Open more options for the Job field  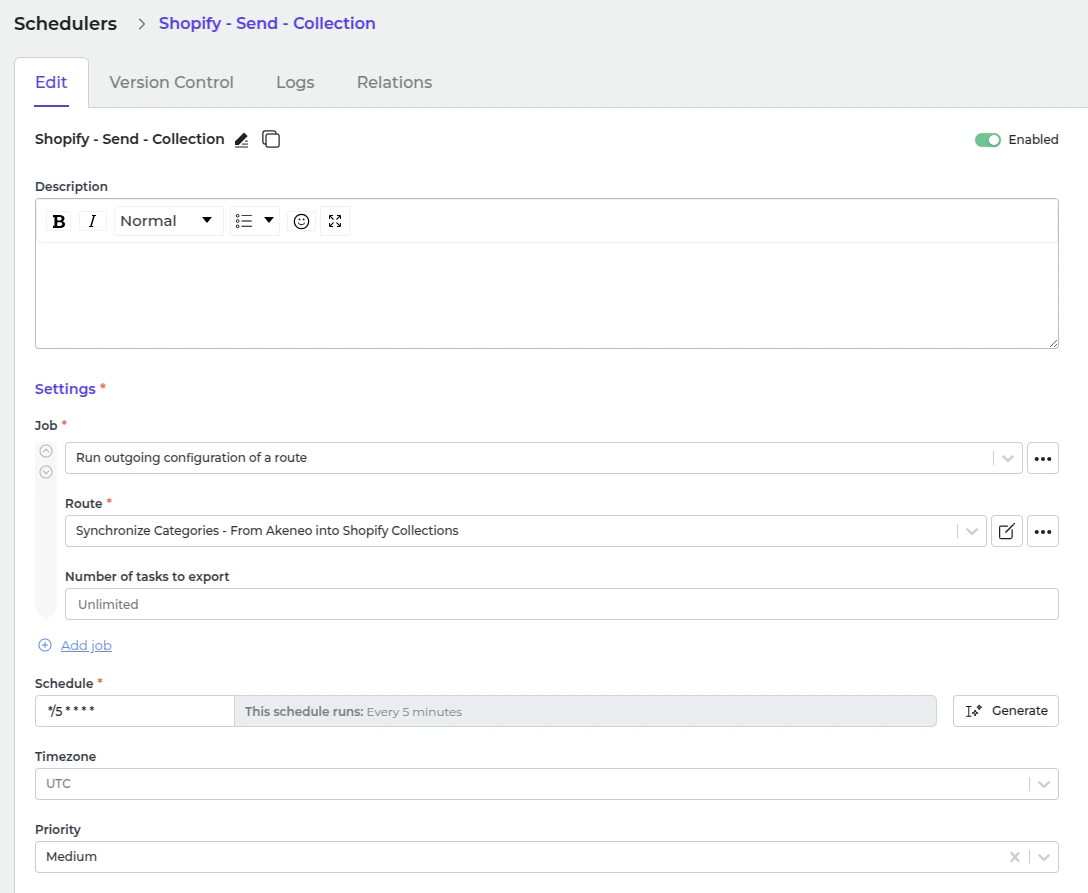pos(1043,458)
